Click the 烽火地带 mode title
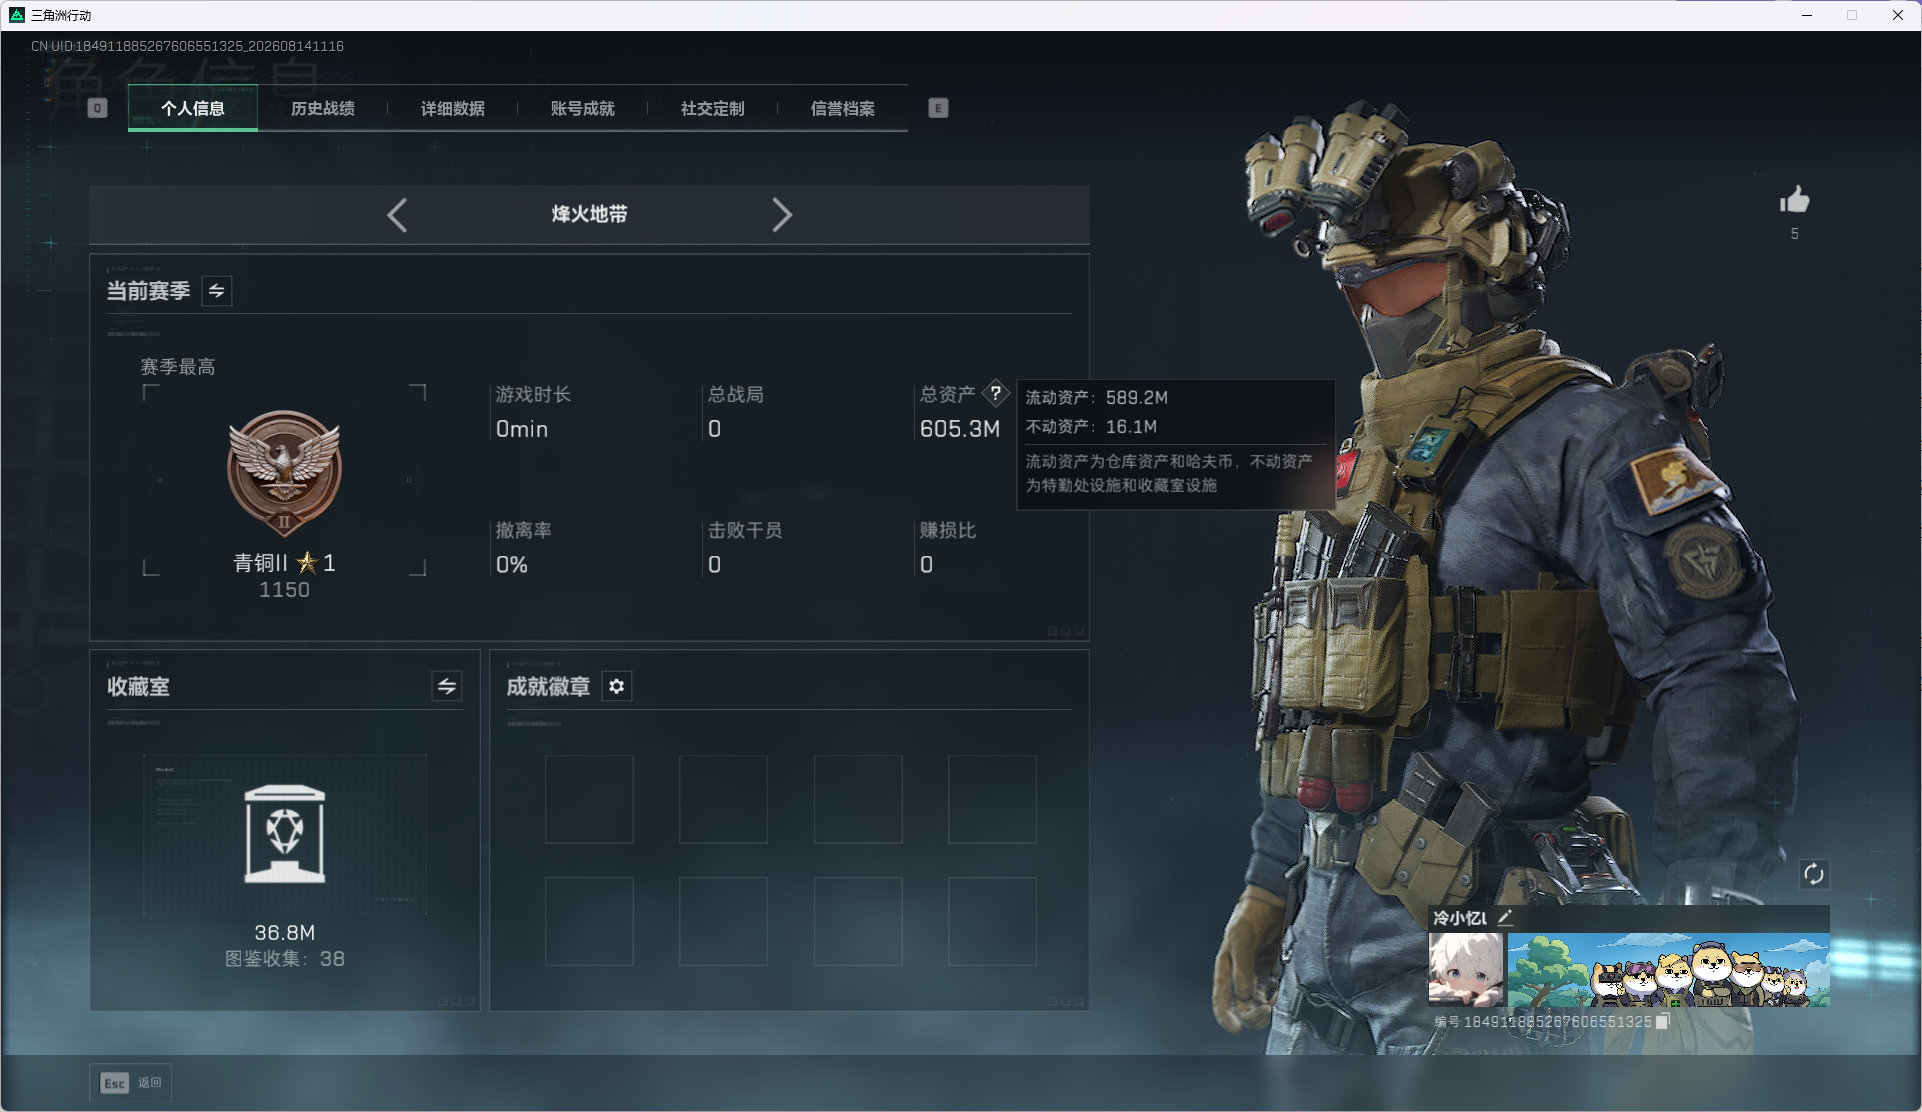The width and height of the screenshot is (1922, 1112). [590, 214]
